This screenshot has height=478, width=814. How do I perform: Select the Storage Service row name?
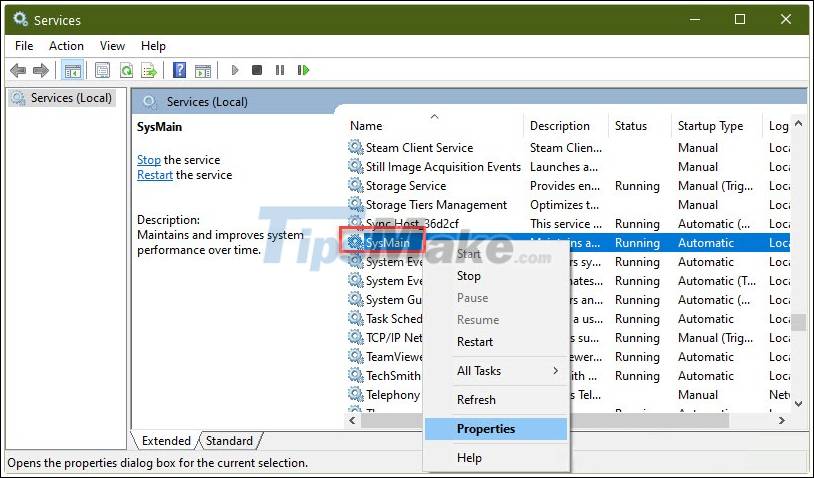tap(406, 185)
